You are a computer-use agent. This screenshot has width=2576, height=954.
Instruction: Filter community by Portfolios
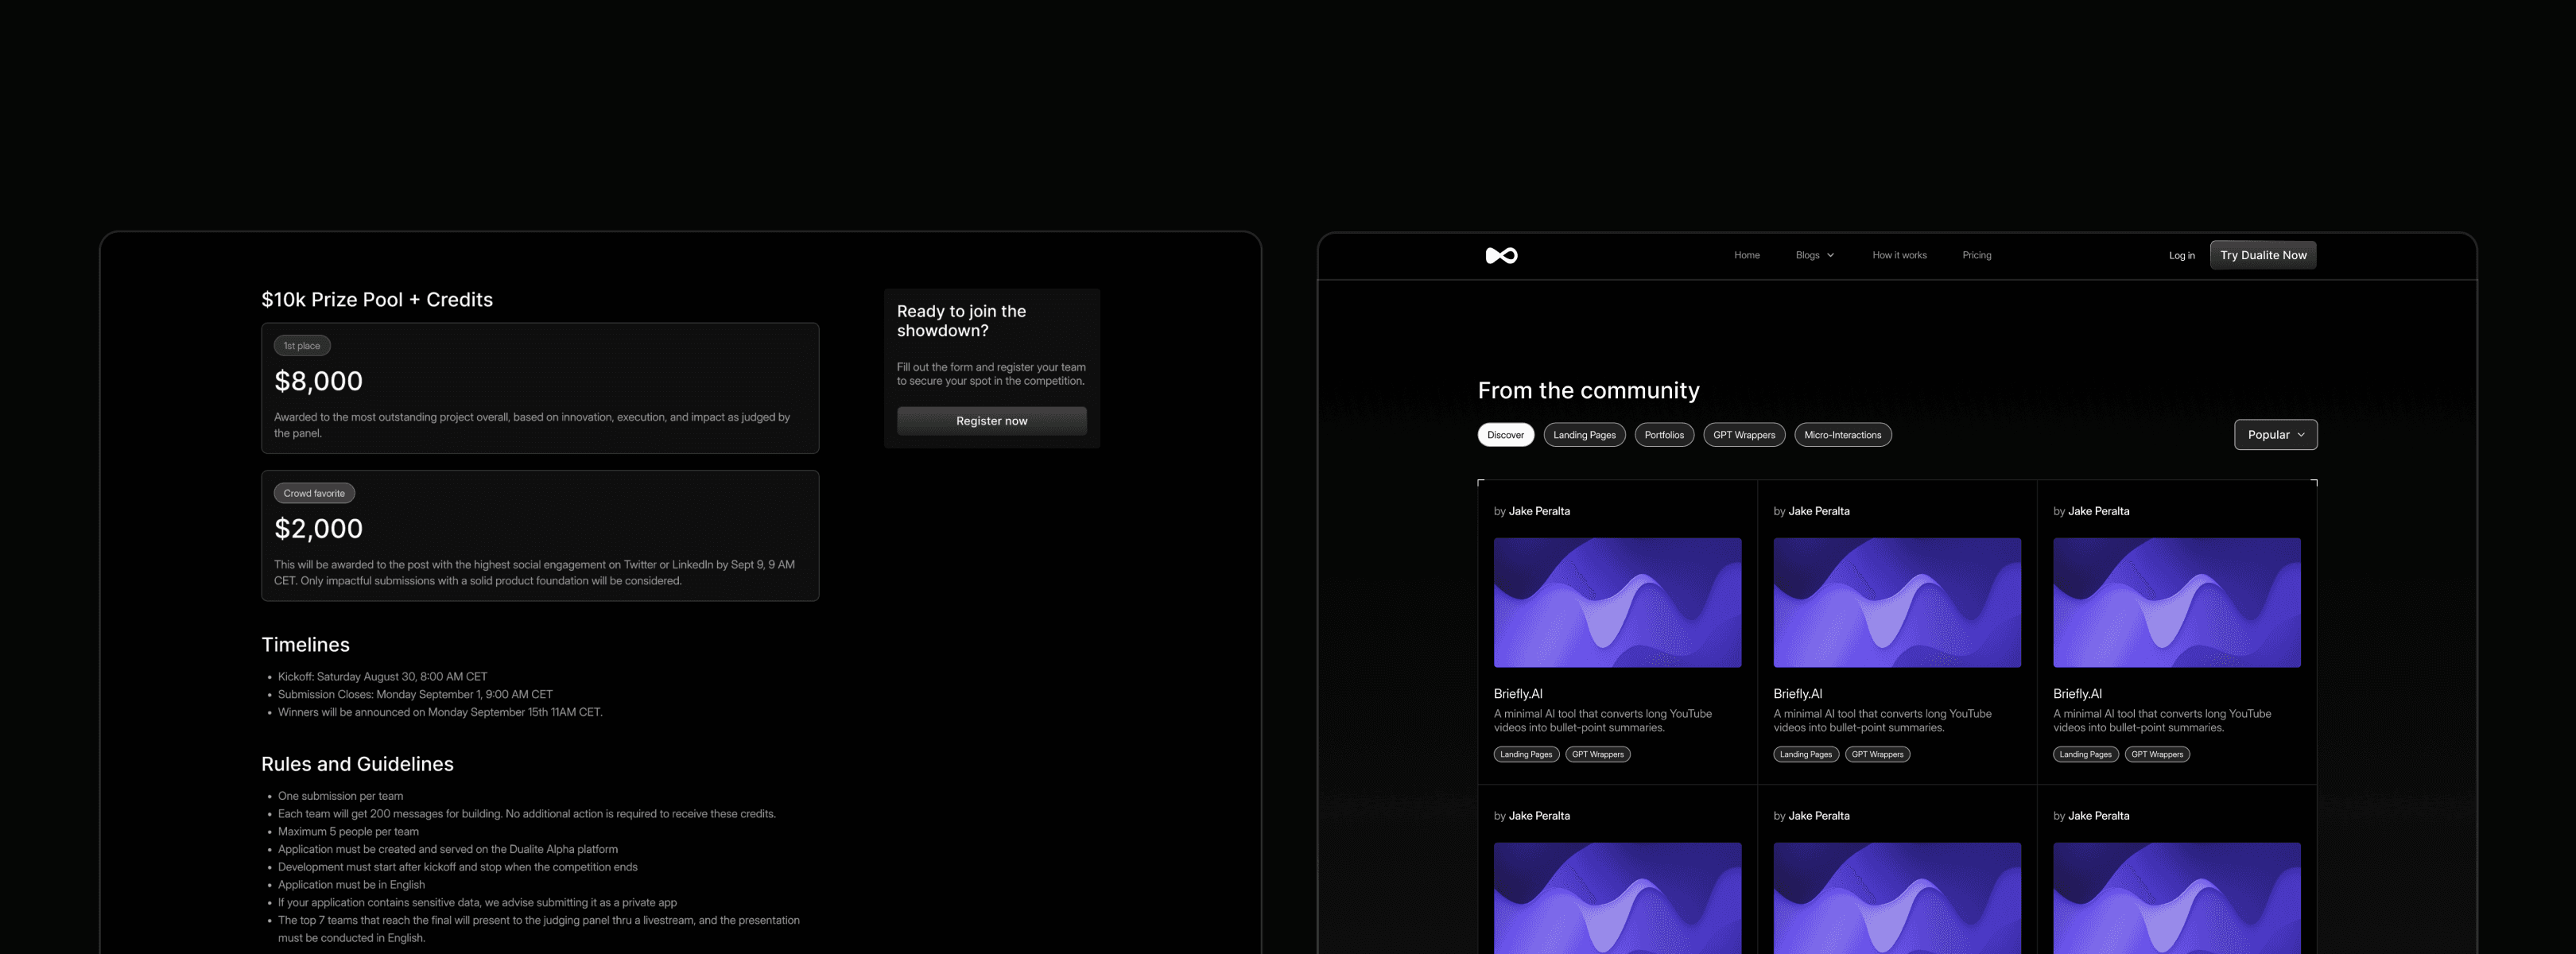point(1664,435)
